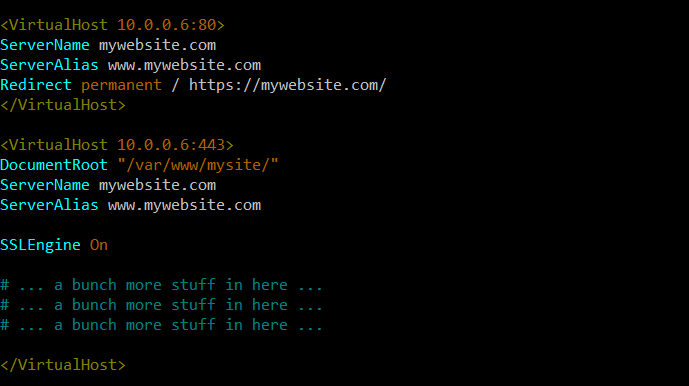Click the second ServerName directive keyword
The image size is (689, 386).
pos(45,185)
